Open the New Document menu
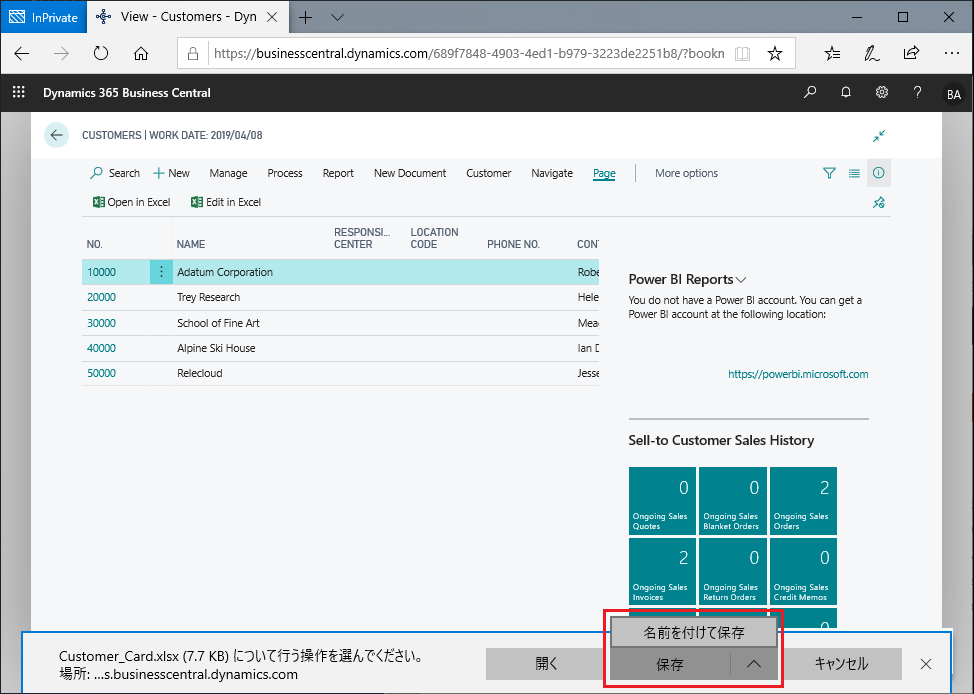 [410, 173]
